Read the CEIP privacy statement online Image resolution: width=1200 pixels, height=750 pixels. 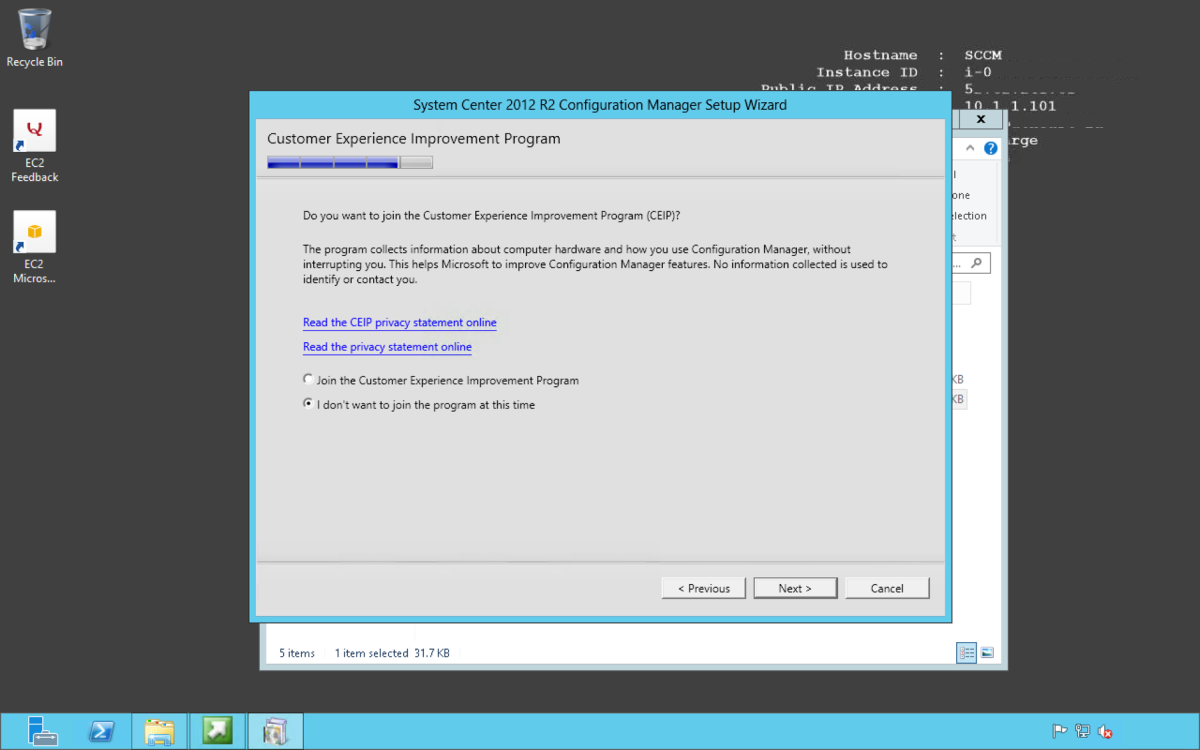(x=399, y=322)
